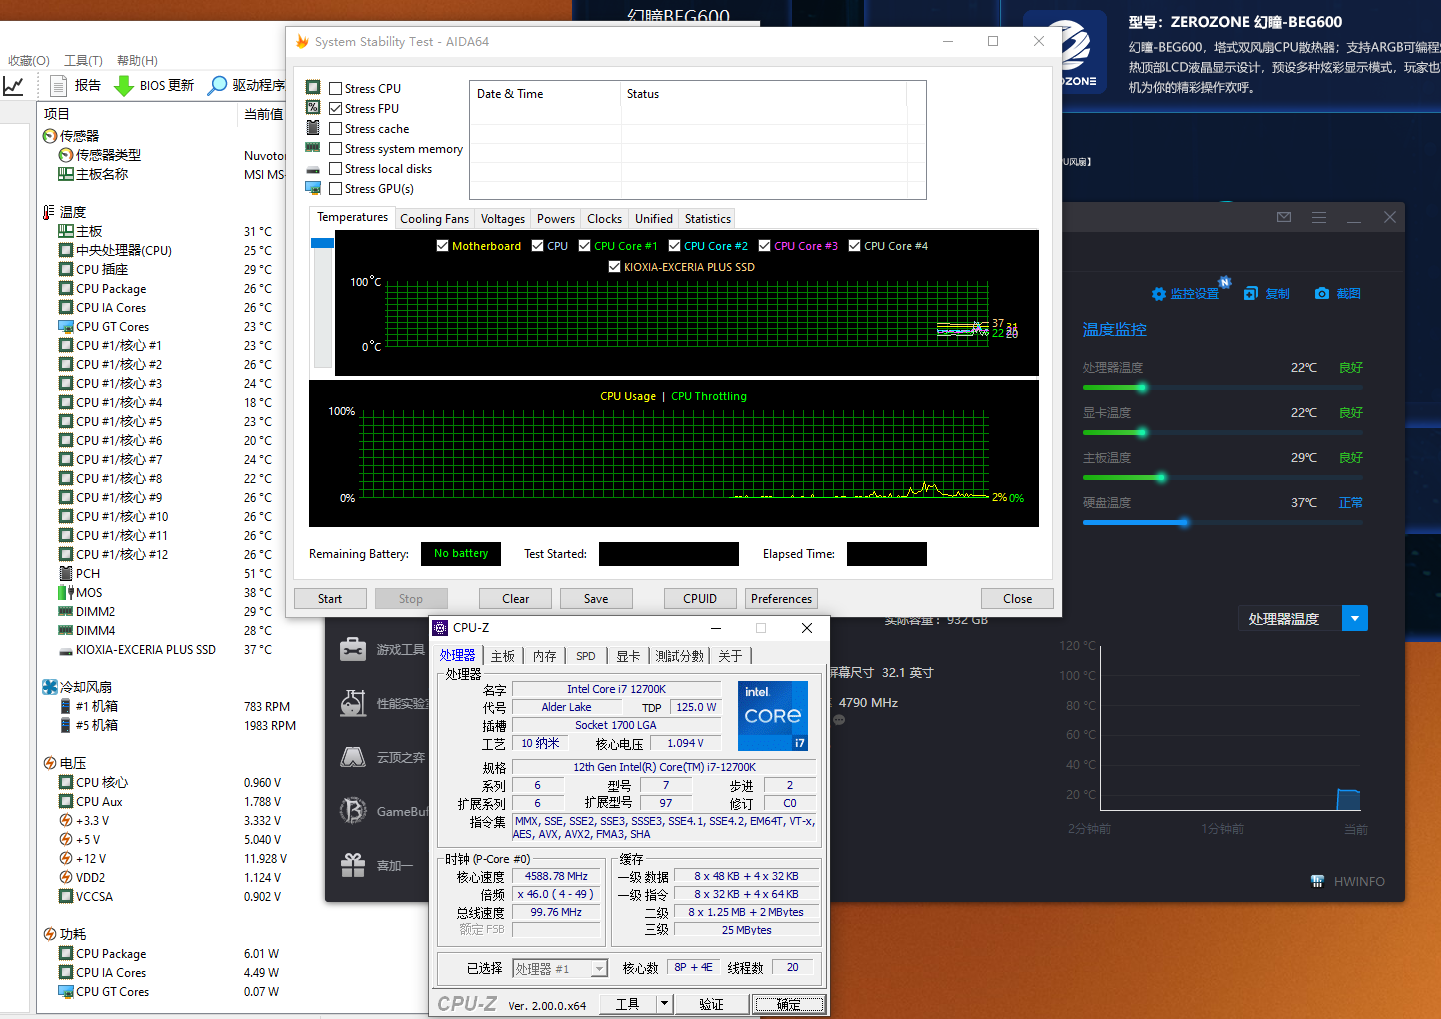Enable Stress local disks checkbox
This screenshot has height=1019, width=1441.
pyautogui.click(x=336, y=169)
